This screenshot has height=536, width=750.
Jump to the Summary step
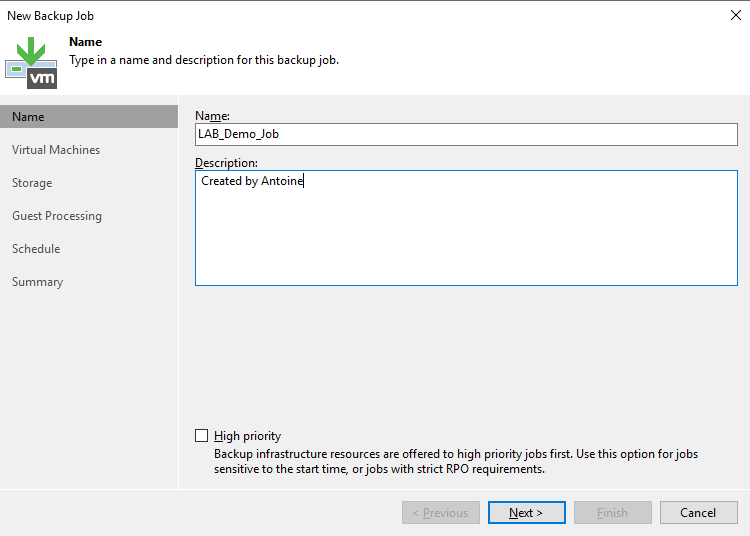[x=37, y=282]
